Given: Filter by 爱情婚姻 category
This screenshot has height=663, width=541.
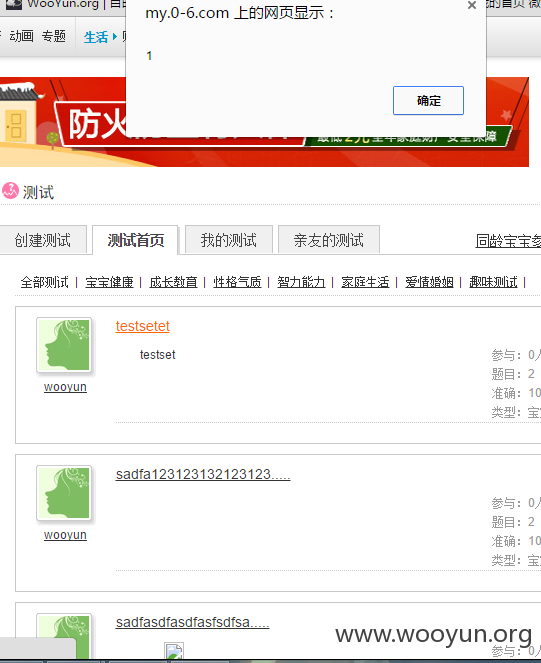Looking at the screenshot, I should [429, 282].
